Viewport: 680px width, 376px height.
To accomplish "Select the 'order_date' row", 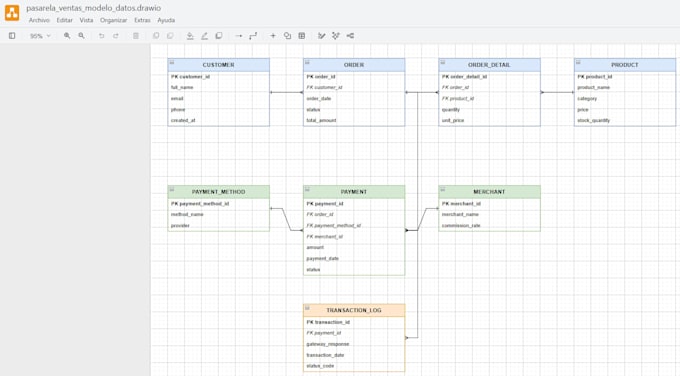I will tap(354, 98).
